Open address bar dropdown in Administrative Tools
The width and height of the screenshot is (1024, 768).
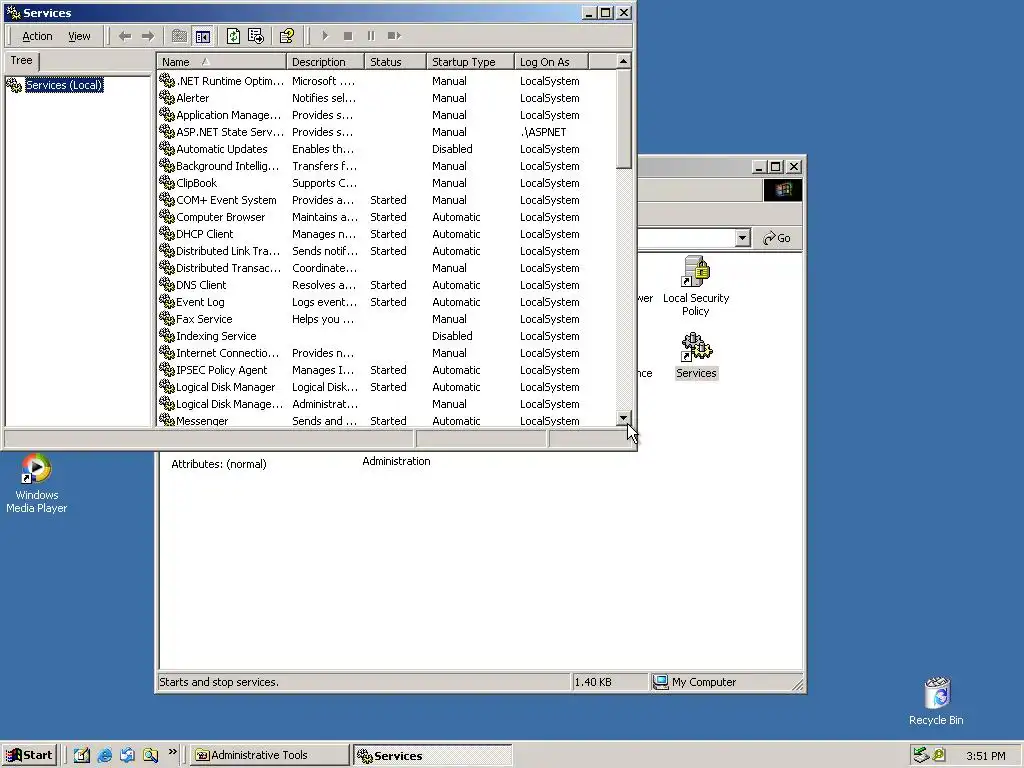[x=742, y=238]
